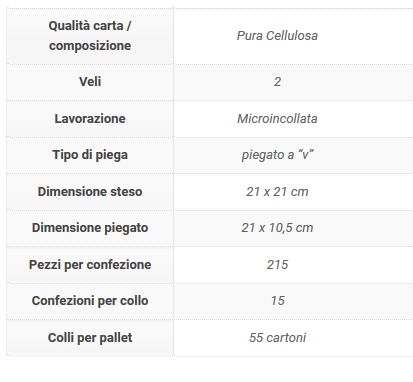The width and height of the screenshot is (413, 382).
Task: Select the '21 x 10,5 cm' value
Action: 277,228
